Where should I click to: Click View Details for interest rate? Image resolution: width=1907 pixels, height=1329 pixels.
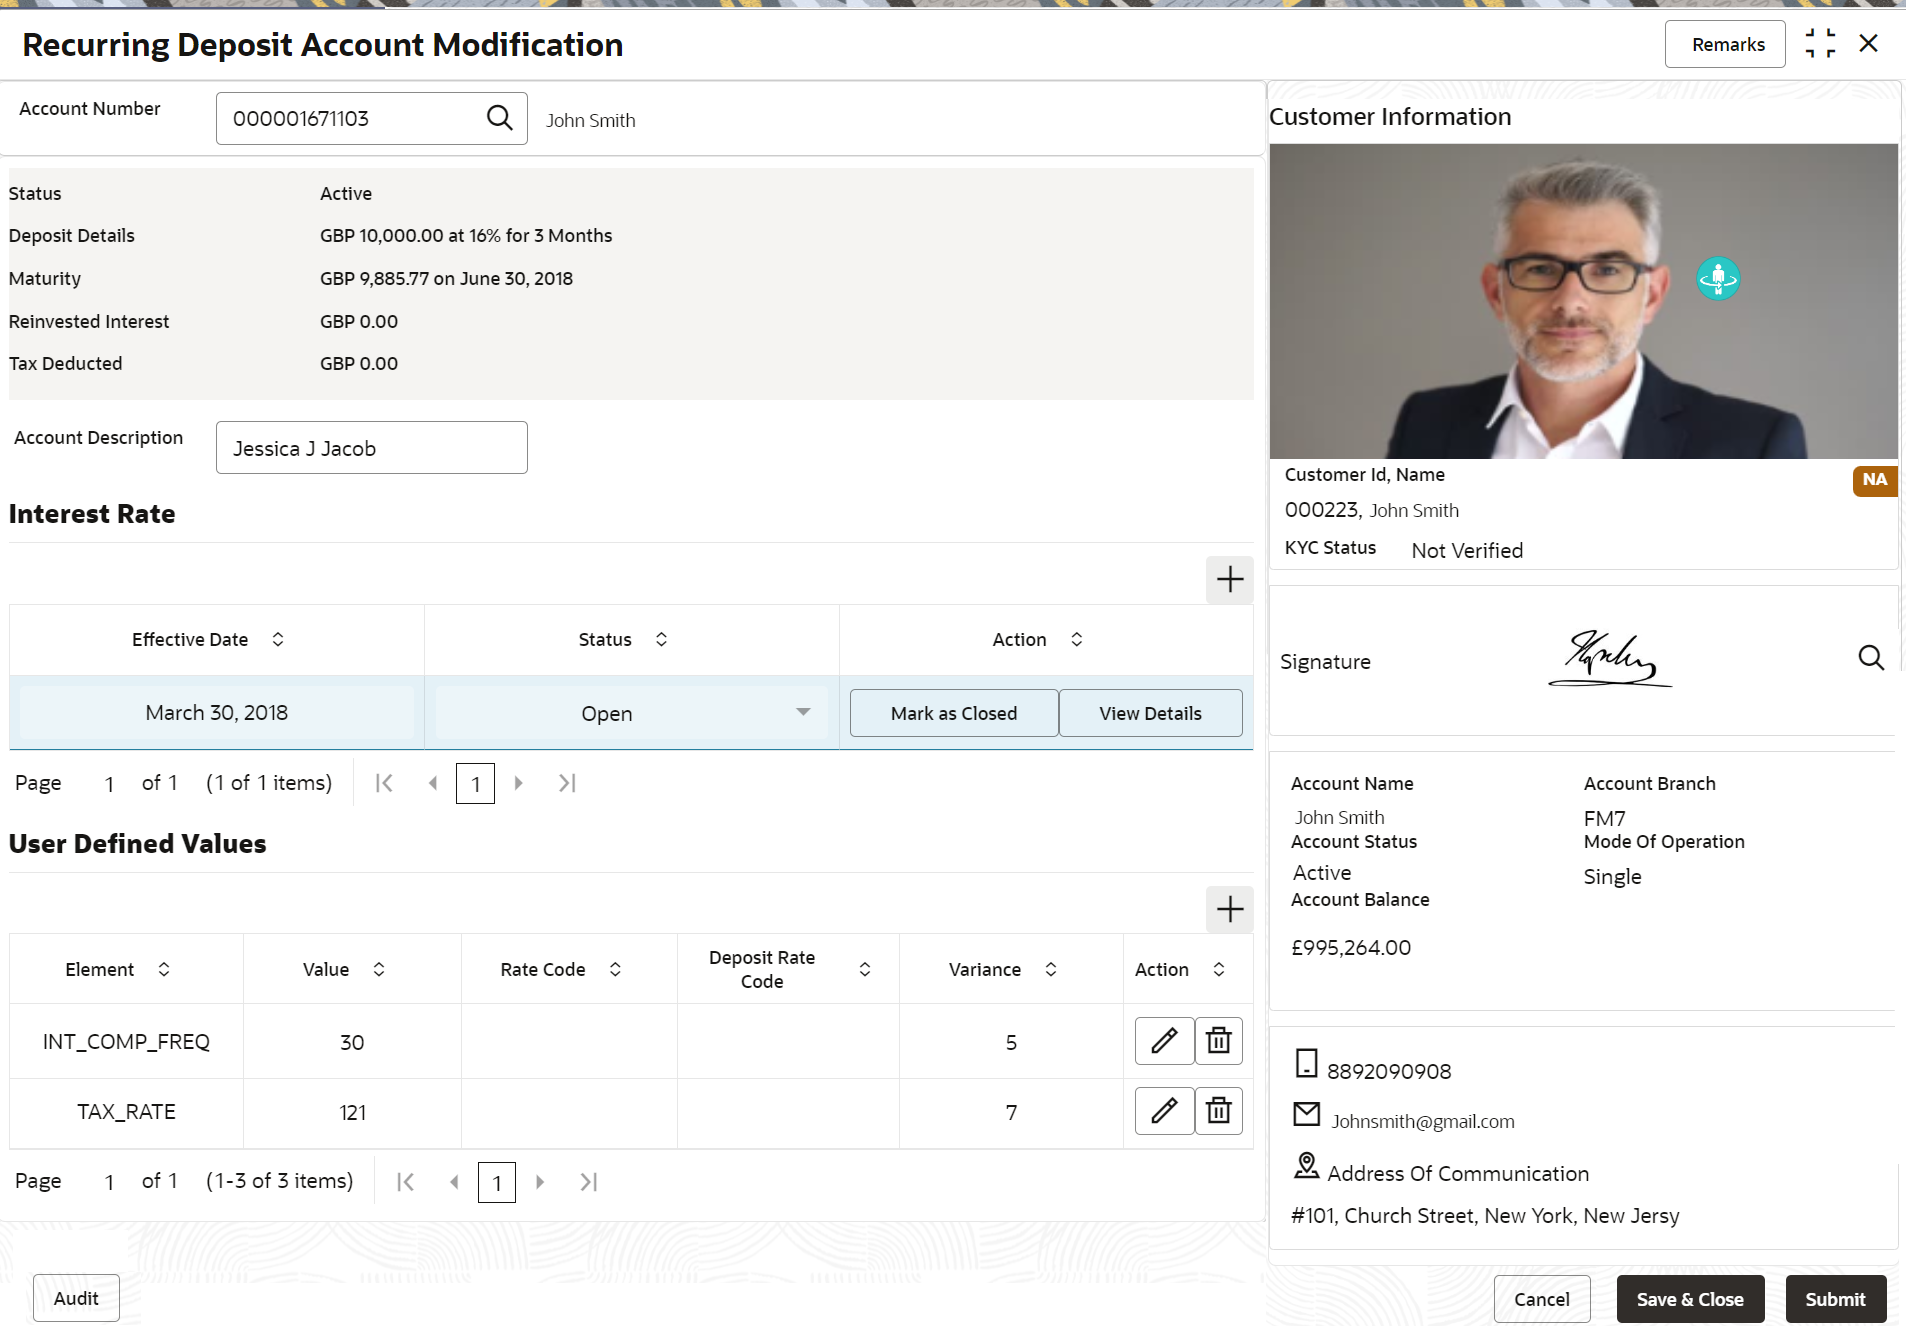click(1150, 713)
